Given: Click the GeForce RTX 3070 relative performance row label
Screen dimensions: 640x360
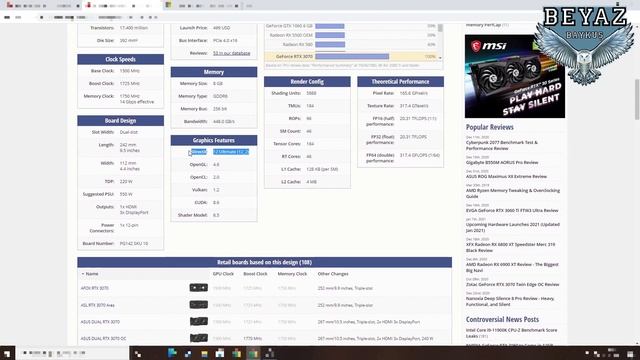Looking at the screenshot, I should [x=294, y=57].
